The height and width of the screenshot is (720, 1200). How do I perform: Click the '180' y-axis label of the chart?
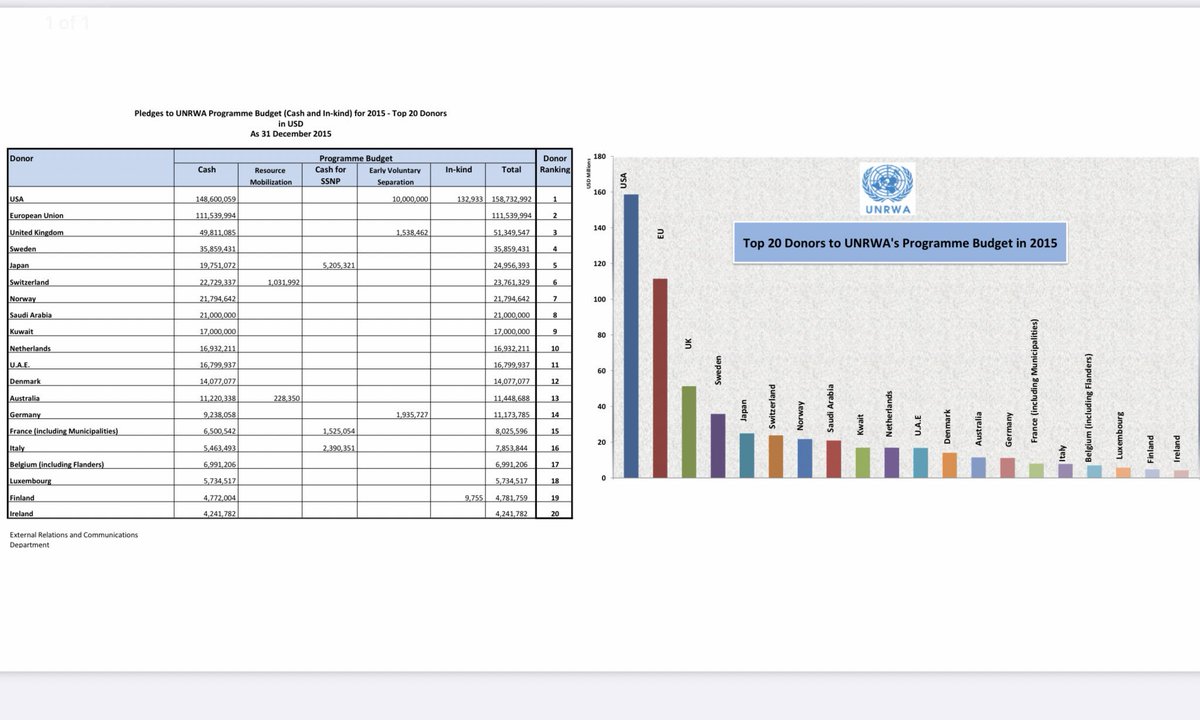(599, 158)
